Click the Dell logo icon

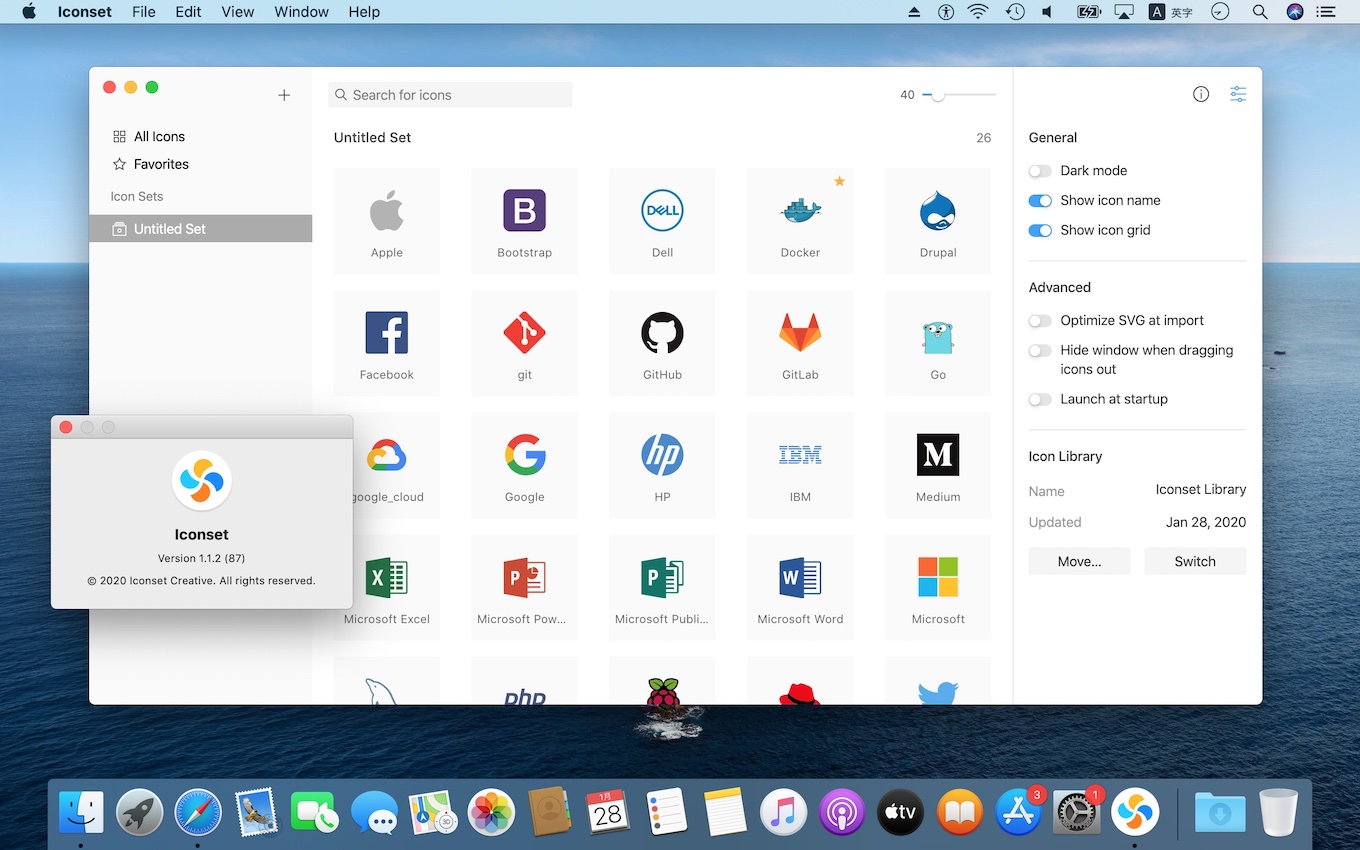tap(662, 211)
